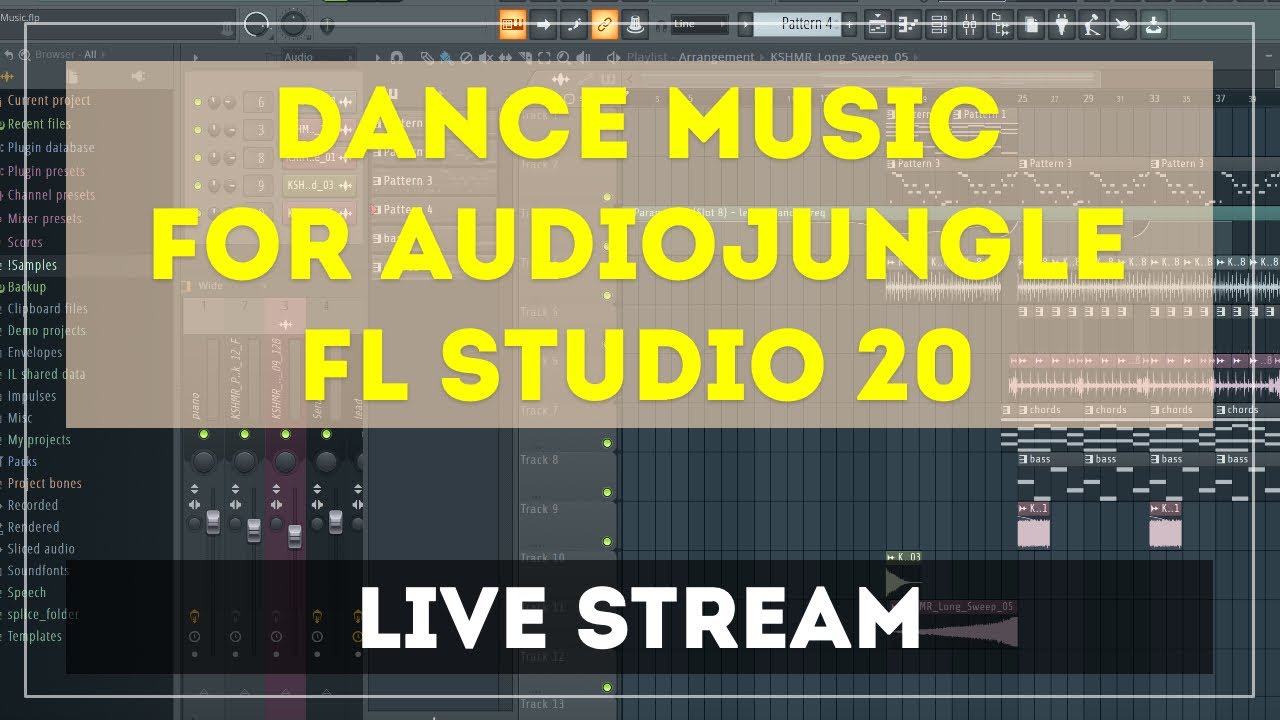Toggle the link-to-controller chain button
This screenshot has width=1280, height=720.
[604, 24]
